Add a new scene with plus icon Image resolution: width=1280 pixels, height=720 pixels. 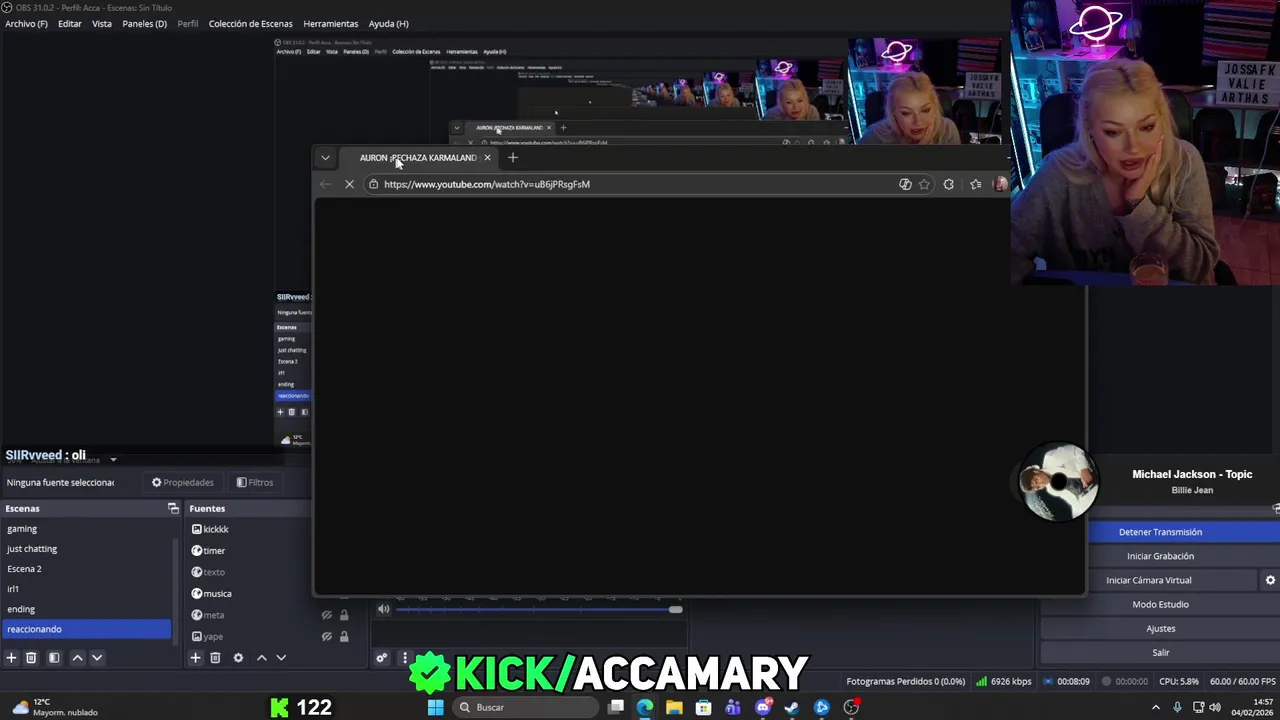[x=11, y=658]
